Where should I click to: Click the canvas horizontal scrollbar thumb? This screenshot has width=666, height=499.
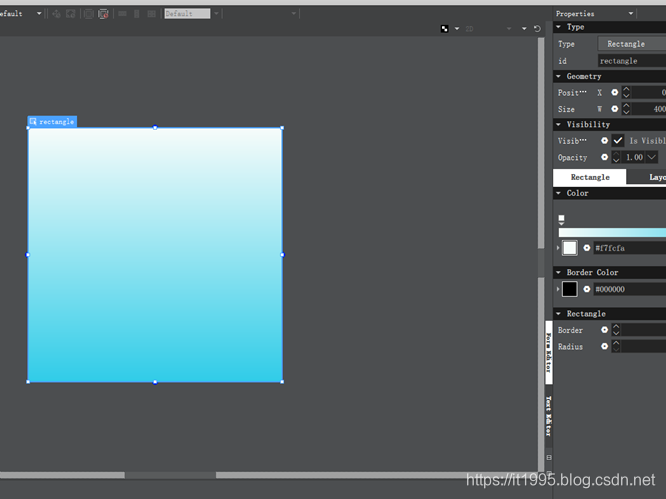170,475
